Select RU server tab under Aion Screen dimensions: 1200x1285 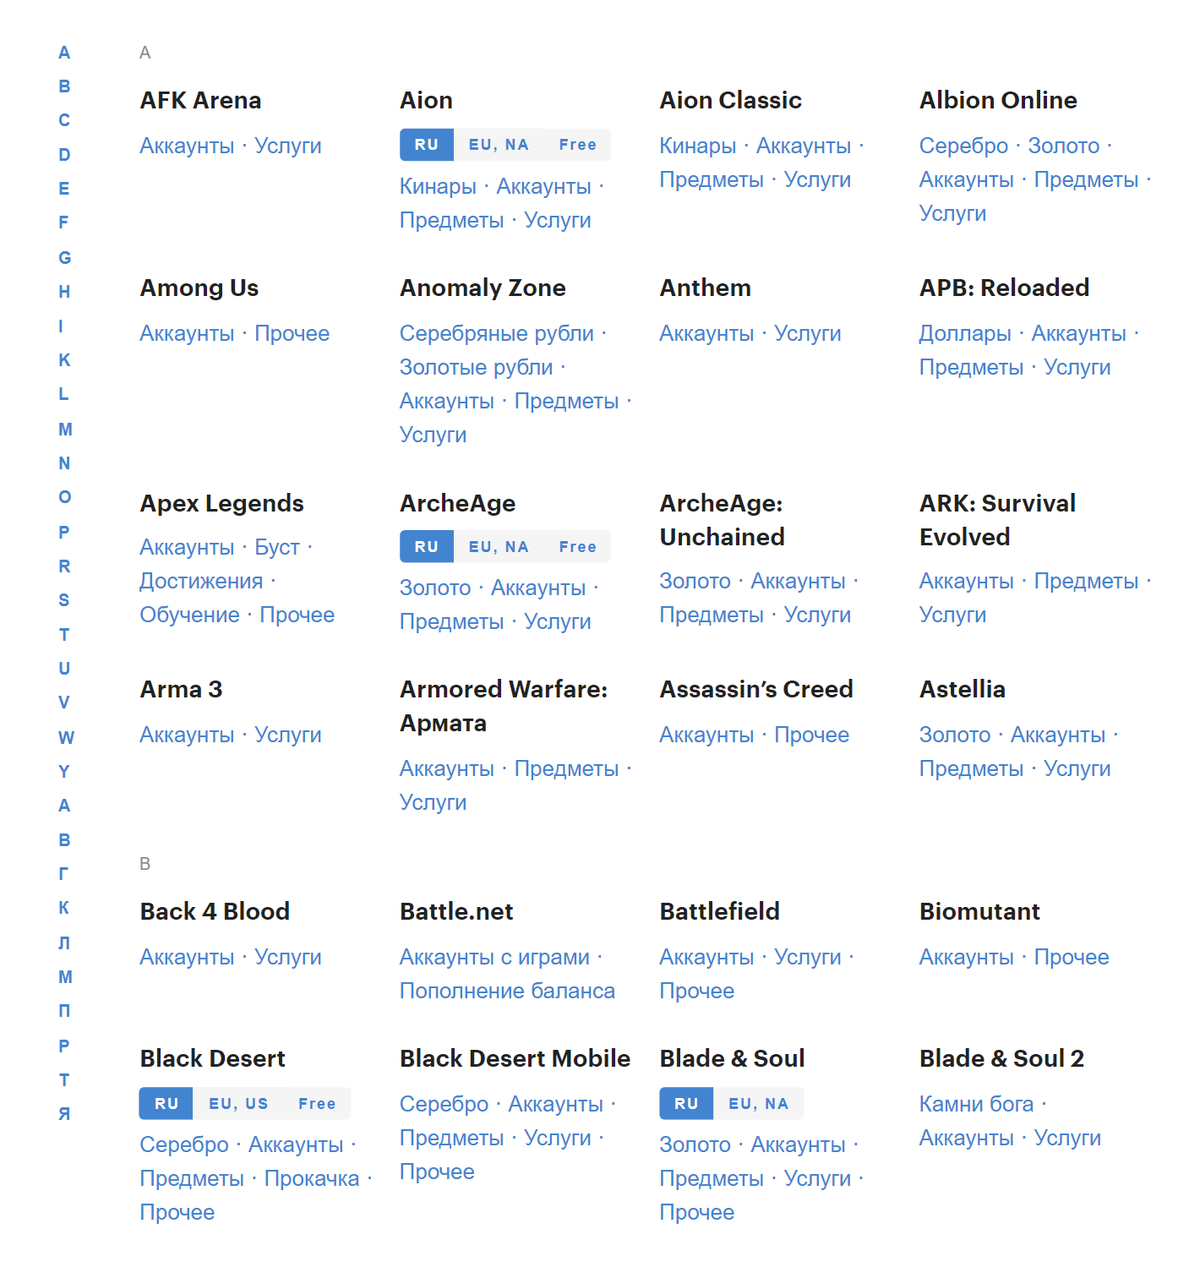(x=427, y=145)
